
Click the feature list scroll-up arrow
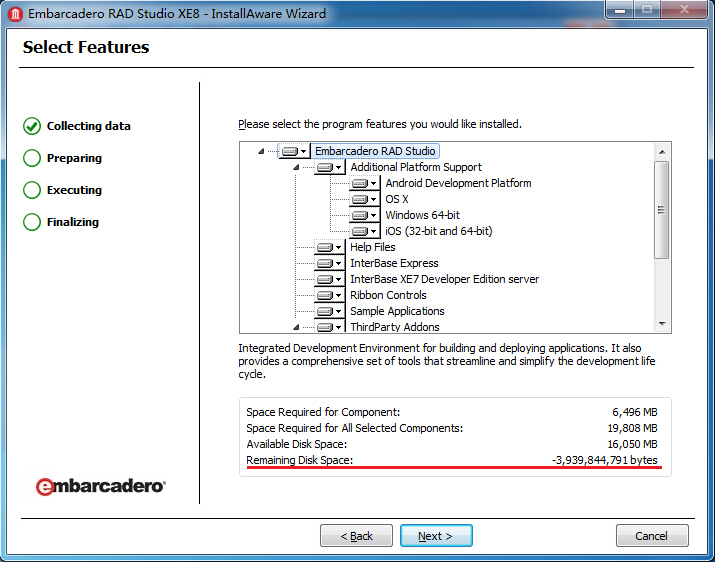662,151
